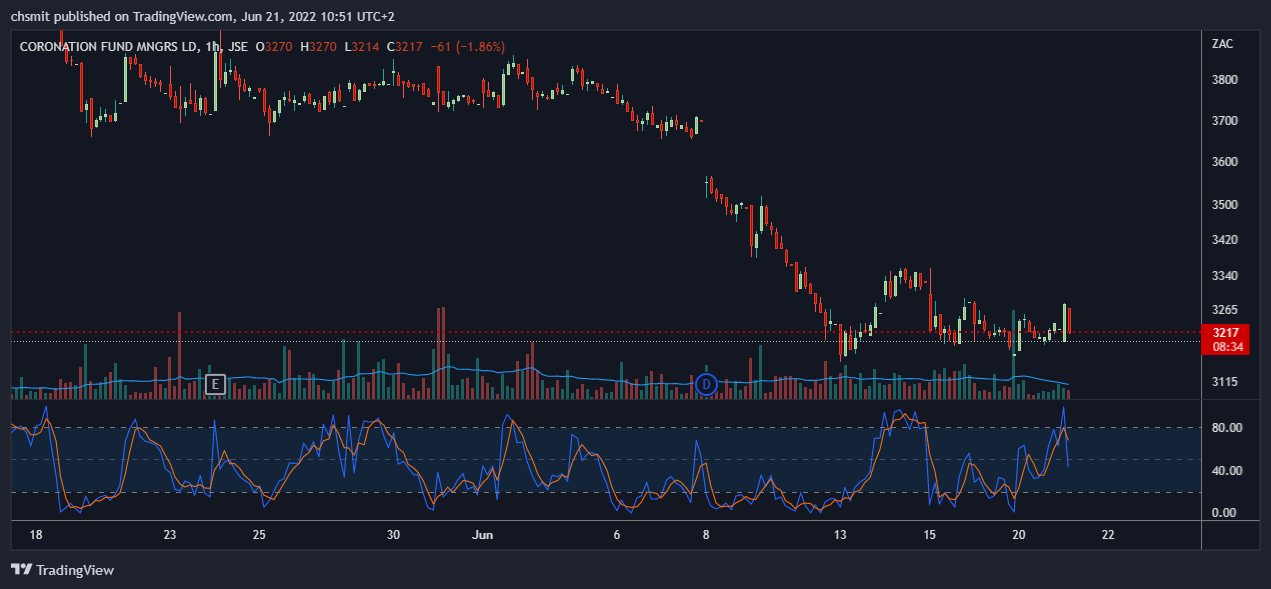Click the 40.00 oscillator axis label

coord(1226,471)
